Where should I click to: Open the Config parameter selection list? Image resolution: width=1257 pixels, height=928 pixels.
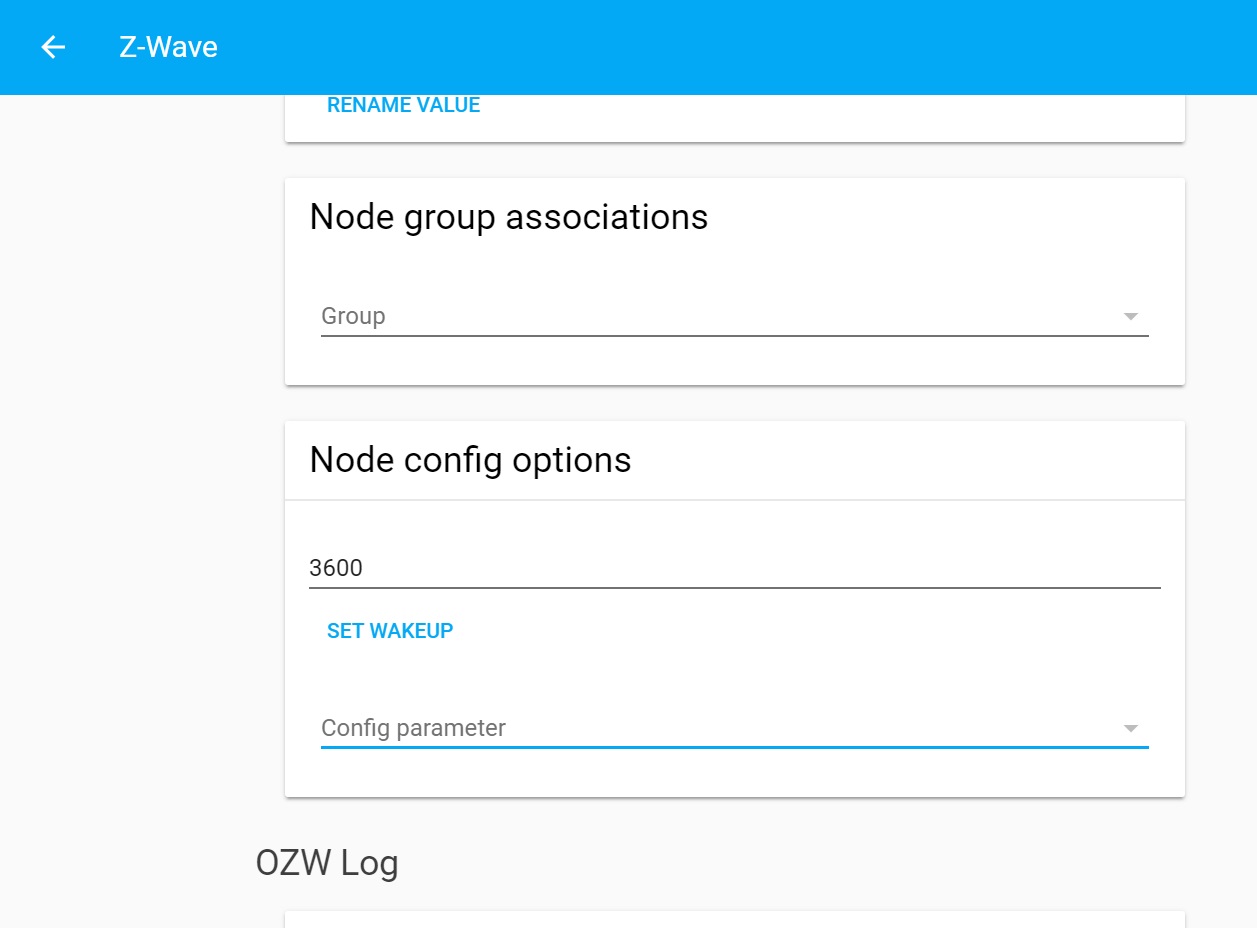[x=700, y=728]
